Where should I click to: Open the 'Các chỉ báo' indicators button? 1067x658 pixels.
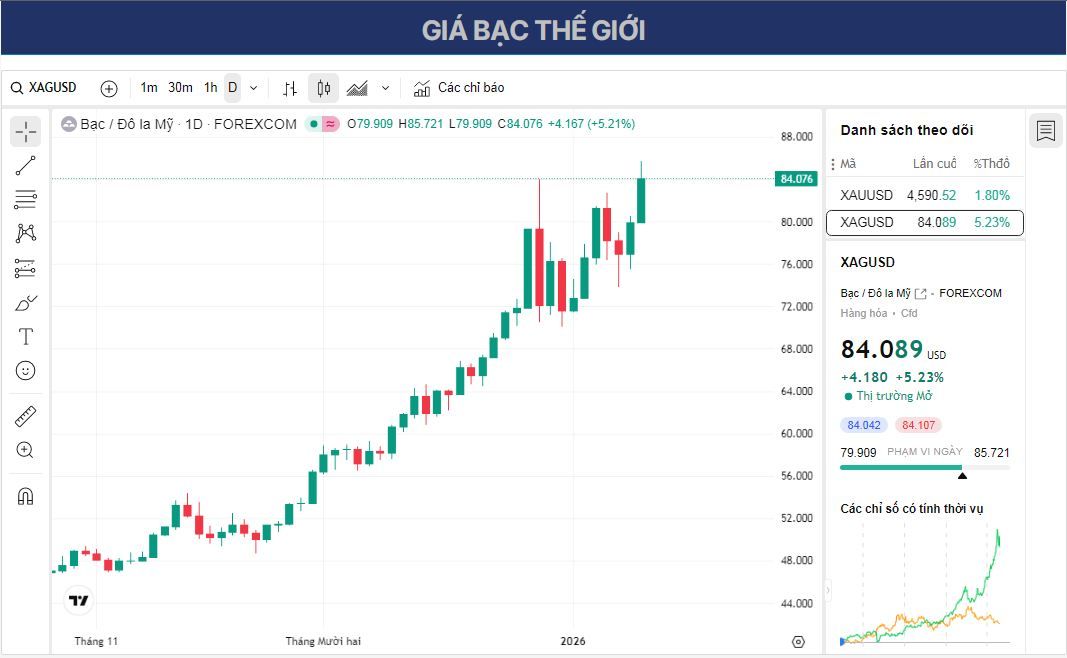[459, 88]
